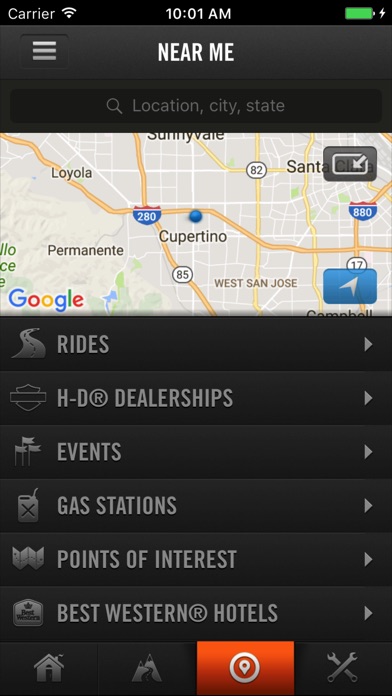This screenshot has width=392, height=696.
Task: Center map with the blue location arrow
Action: tap(350, 286)
